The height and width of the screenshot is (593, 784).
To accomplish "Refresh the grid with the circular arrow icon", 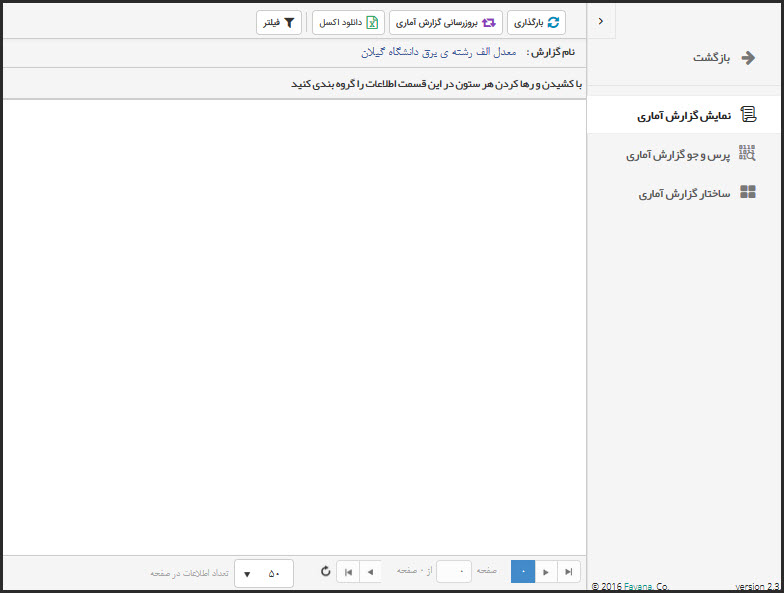I will [325, 572].
